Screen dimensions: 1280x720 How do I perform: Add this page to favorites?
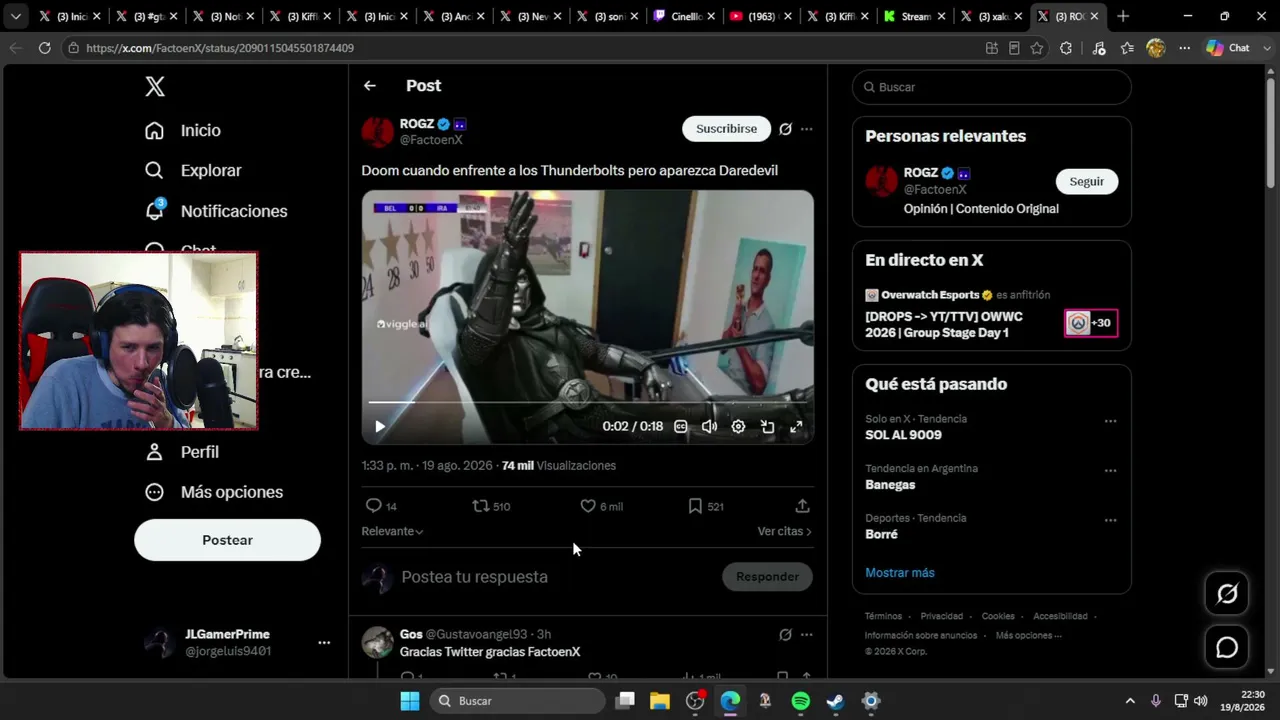(1037, 48)
